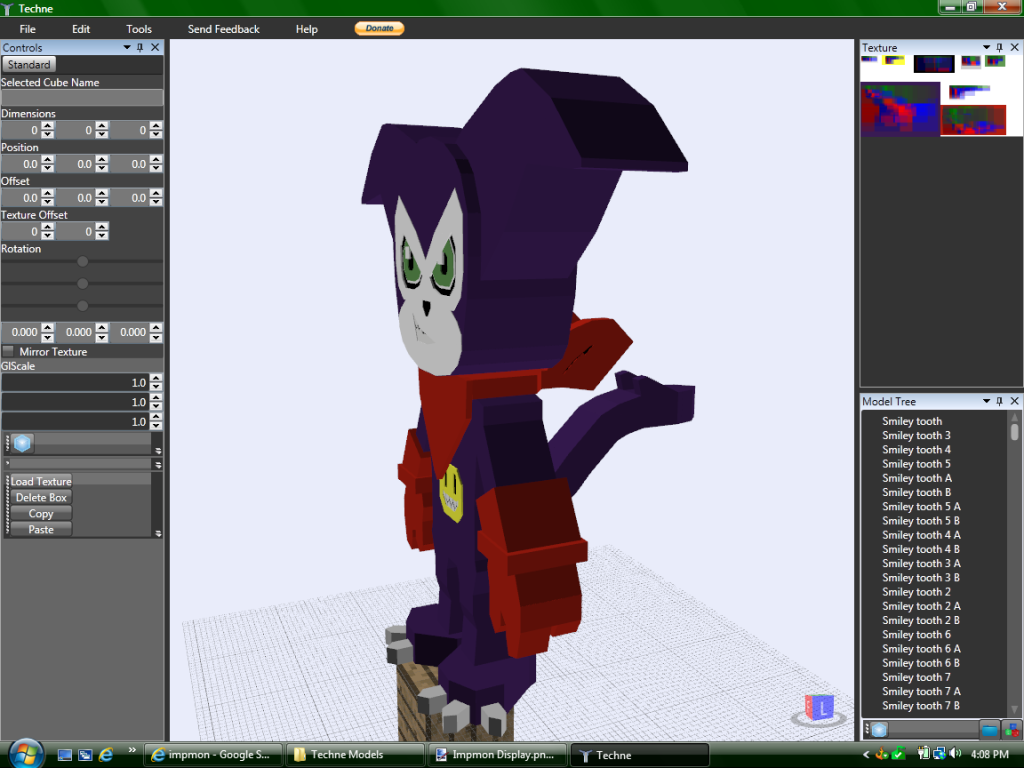Expand the cube toolbar overflow in Controls
Viewport: 1024px width, 768px height.
(x=158, y=451)
